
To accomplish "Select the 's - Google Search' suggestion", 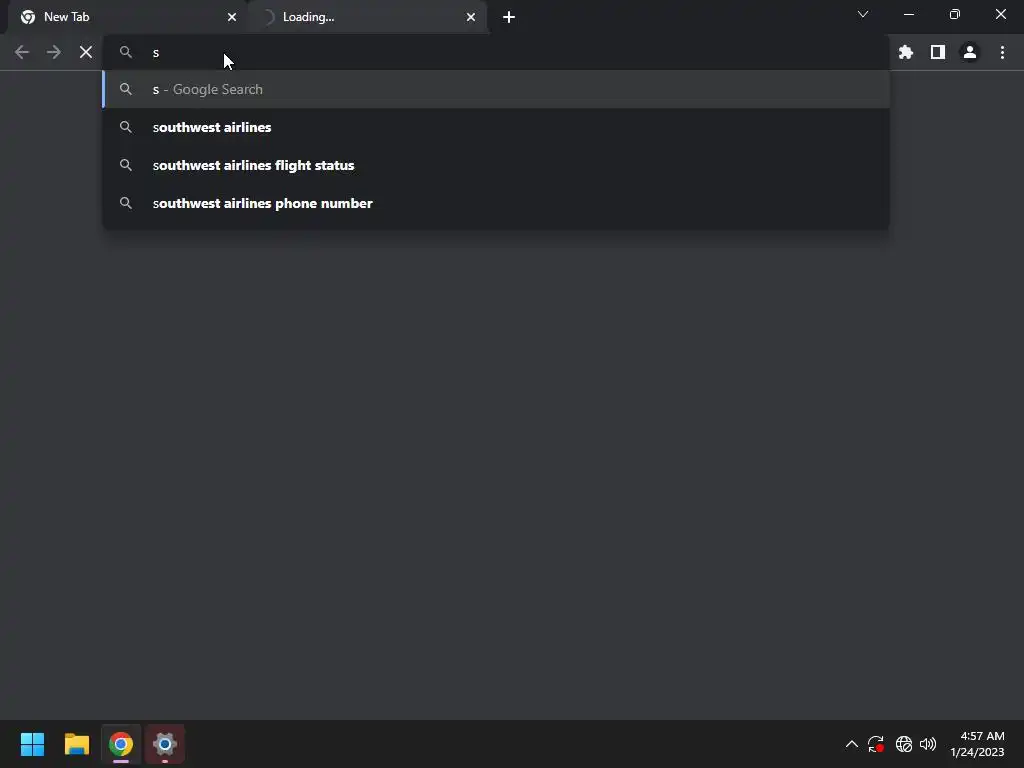I will [496, 89].
